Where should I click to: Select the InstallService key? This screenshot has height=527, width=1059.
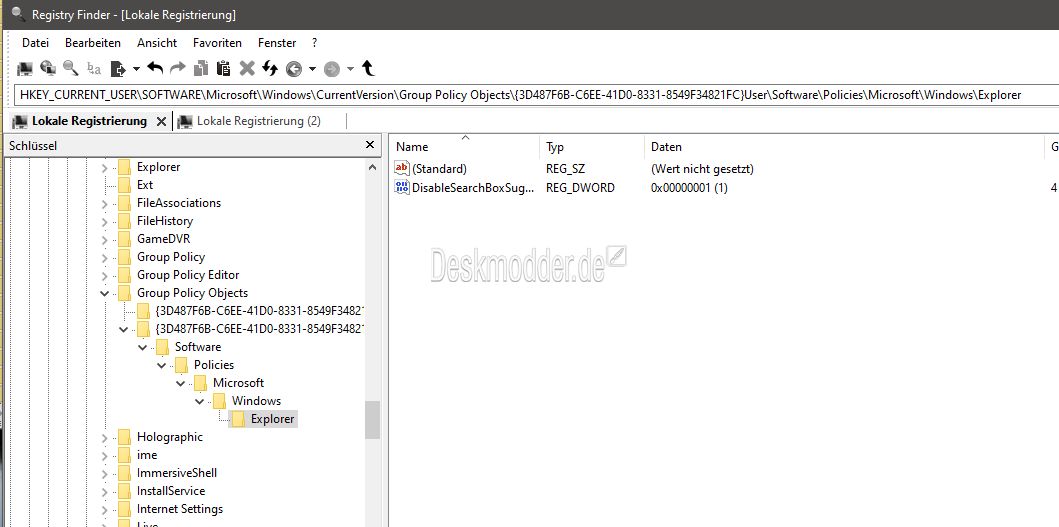[x=171, y=491]
